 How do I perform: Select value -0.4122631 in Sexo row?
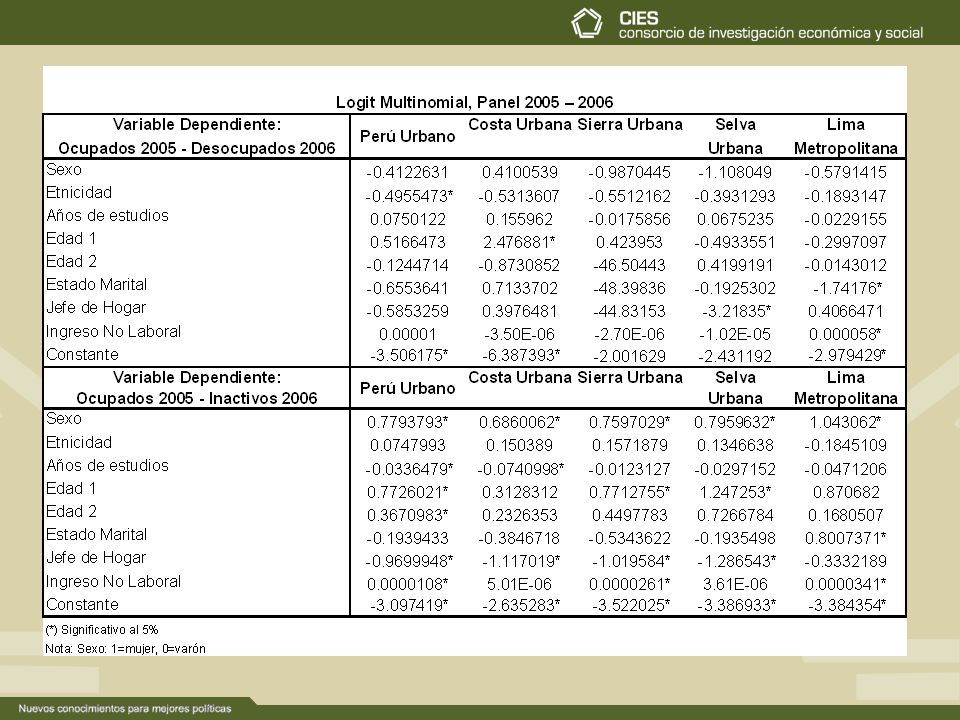click(407, 173)
